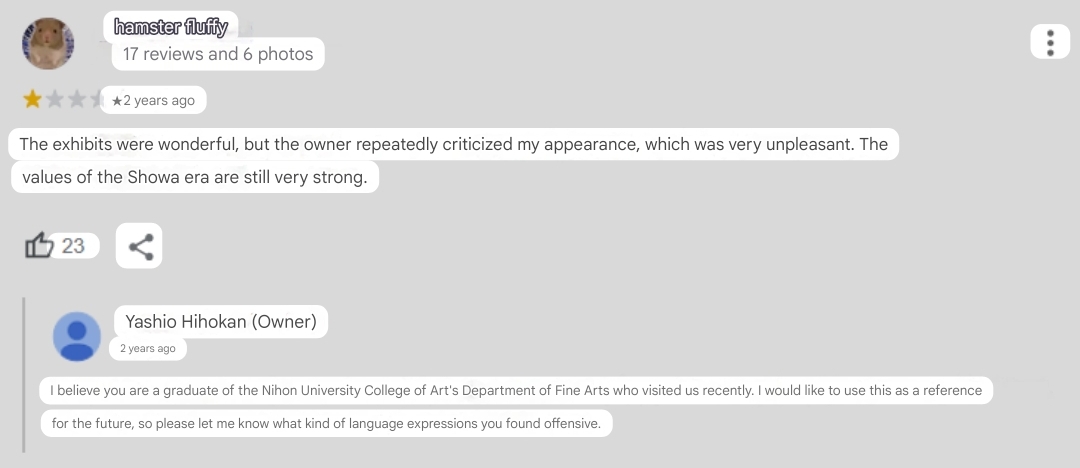Open the three-dot review options menu
The height and width of the screenshot is (468, 1080).
1050,42
